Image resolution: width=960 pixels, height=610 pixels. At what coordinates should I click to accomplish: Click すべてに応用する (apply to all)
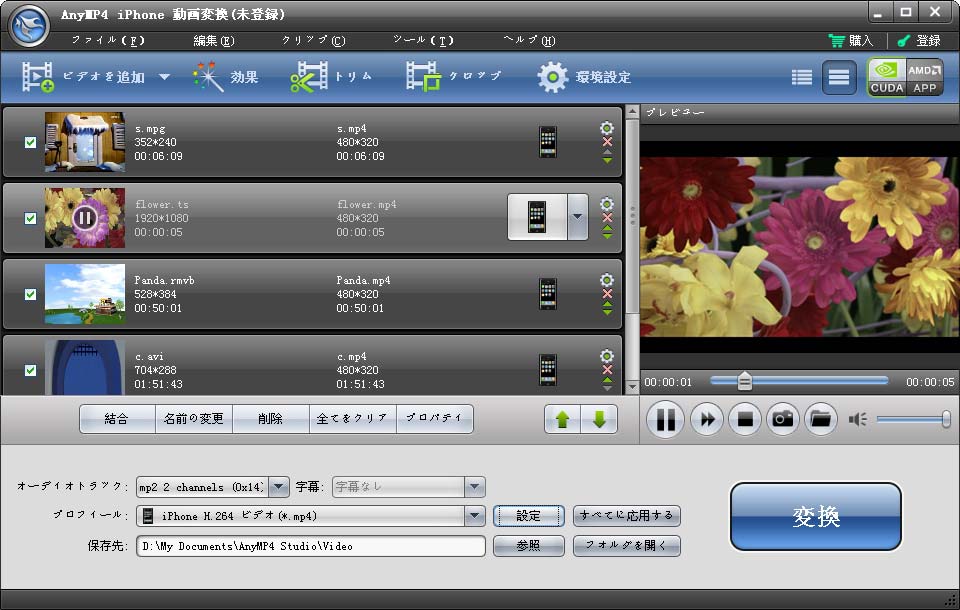click(x=626, y=516)
